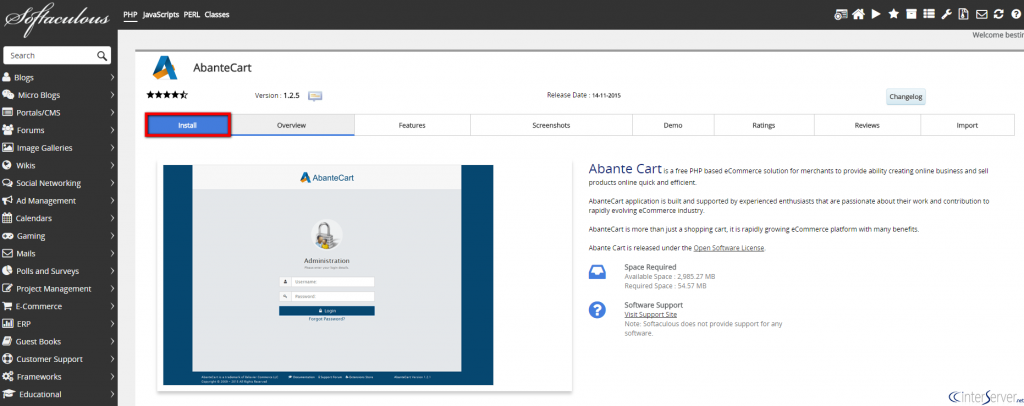Image resolution: width=1024 pixels, height=406 pixels.
Task: Click the Calendars category icon
Action: [x=7, y=218]
